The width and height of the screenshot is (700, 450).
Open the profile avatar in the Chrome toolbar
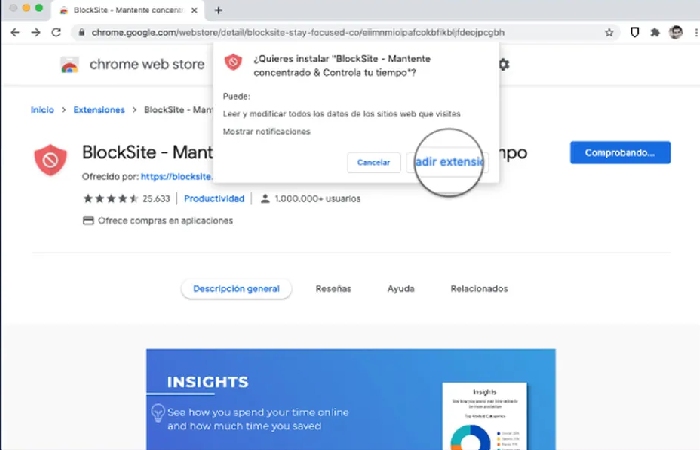pyautogui.click(x=675, y=32)
